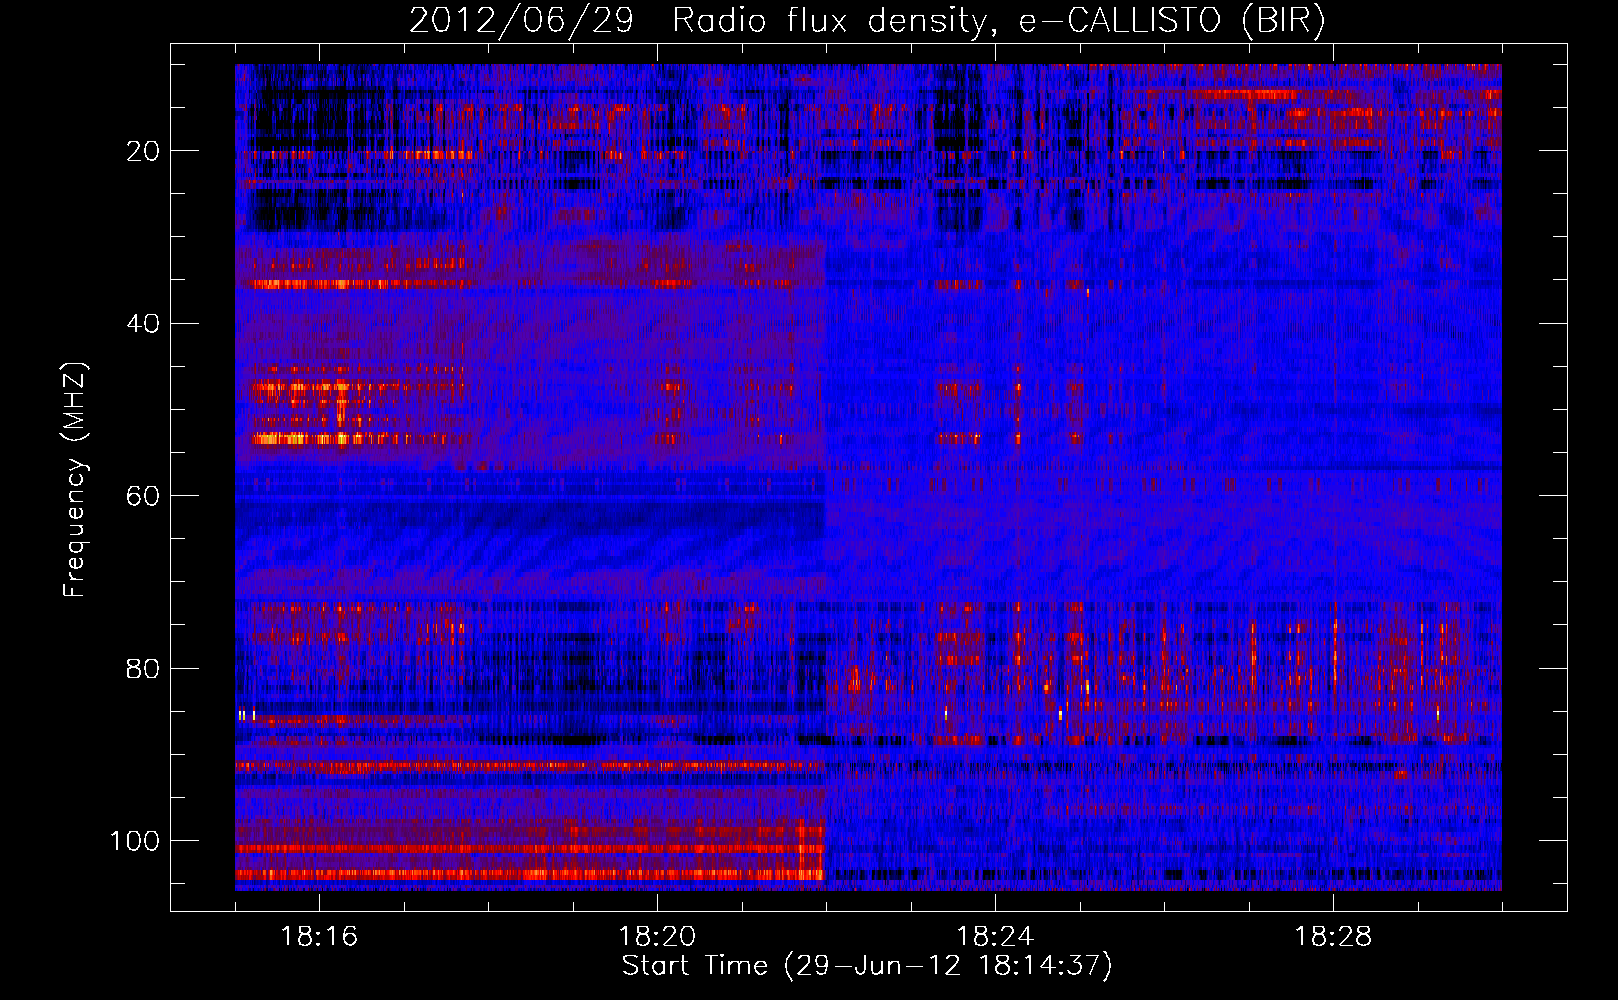Click the "Frequency (MHZ)" axis label
The width and height of the screenshot is (1618, 1000).
point(75,480)
